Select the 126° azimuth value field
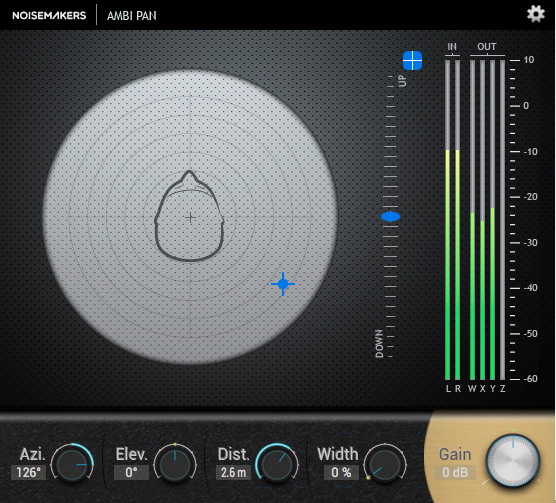Viewport: 556px width, 503px height. point(28,473)
